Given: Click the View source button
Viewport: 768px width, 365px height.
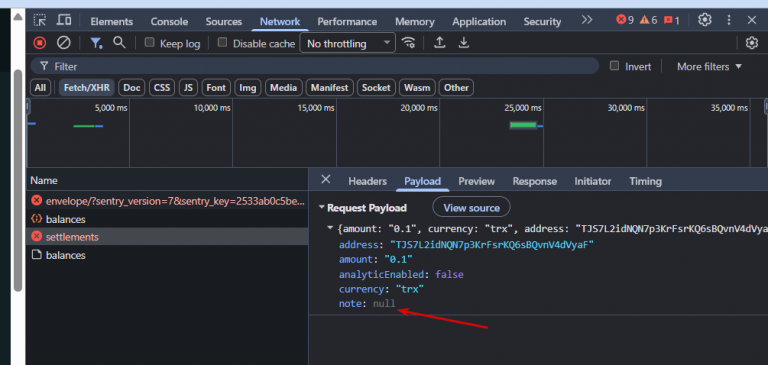Looking at the screenshot, I should pyautogui.click(x=471, y=207).
